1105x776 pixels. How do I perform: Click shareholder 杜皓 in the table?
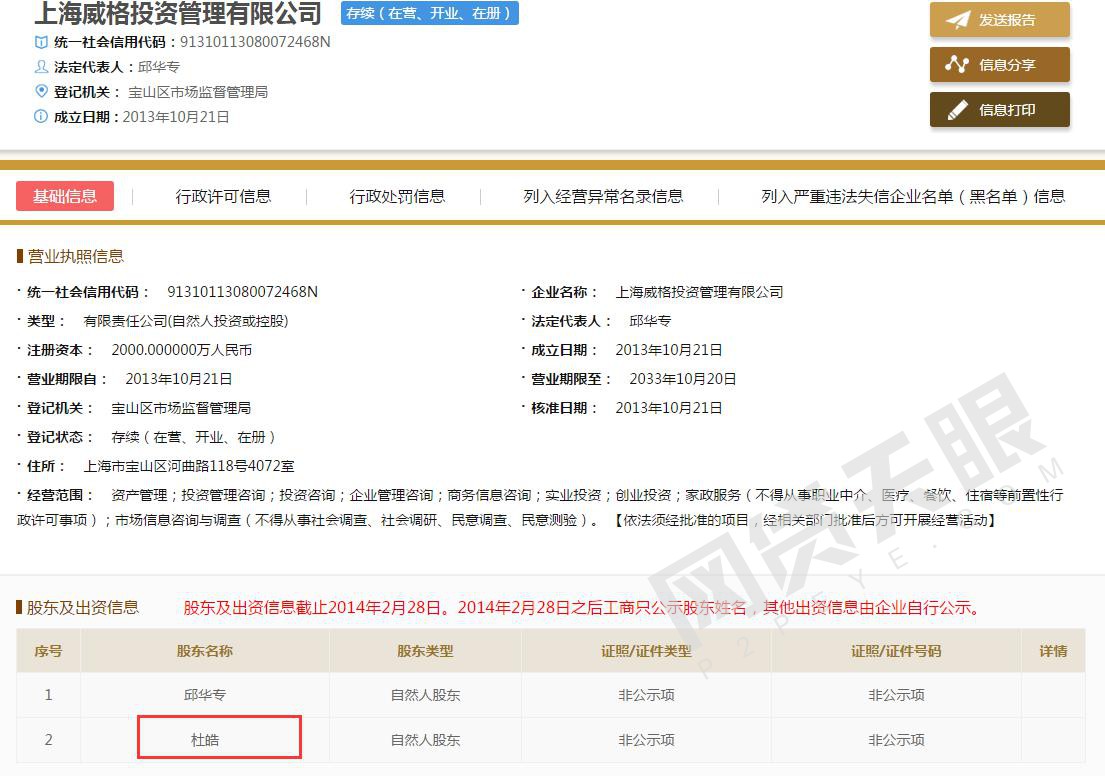pyautogui.click(x=204, y=739)
